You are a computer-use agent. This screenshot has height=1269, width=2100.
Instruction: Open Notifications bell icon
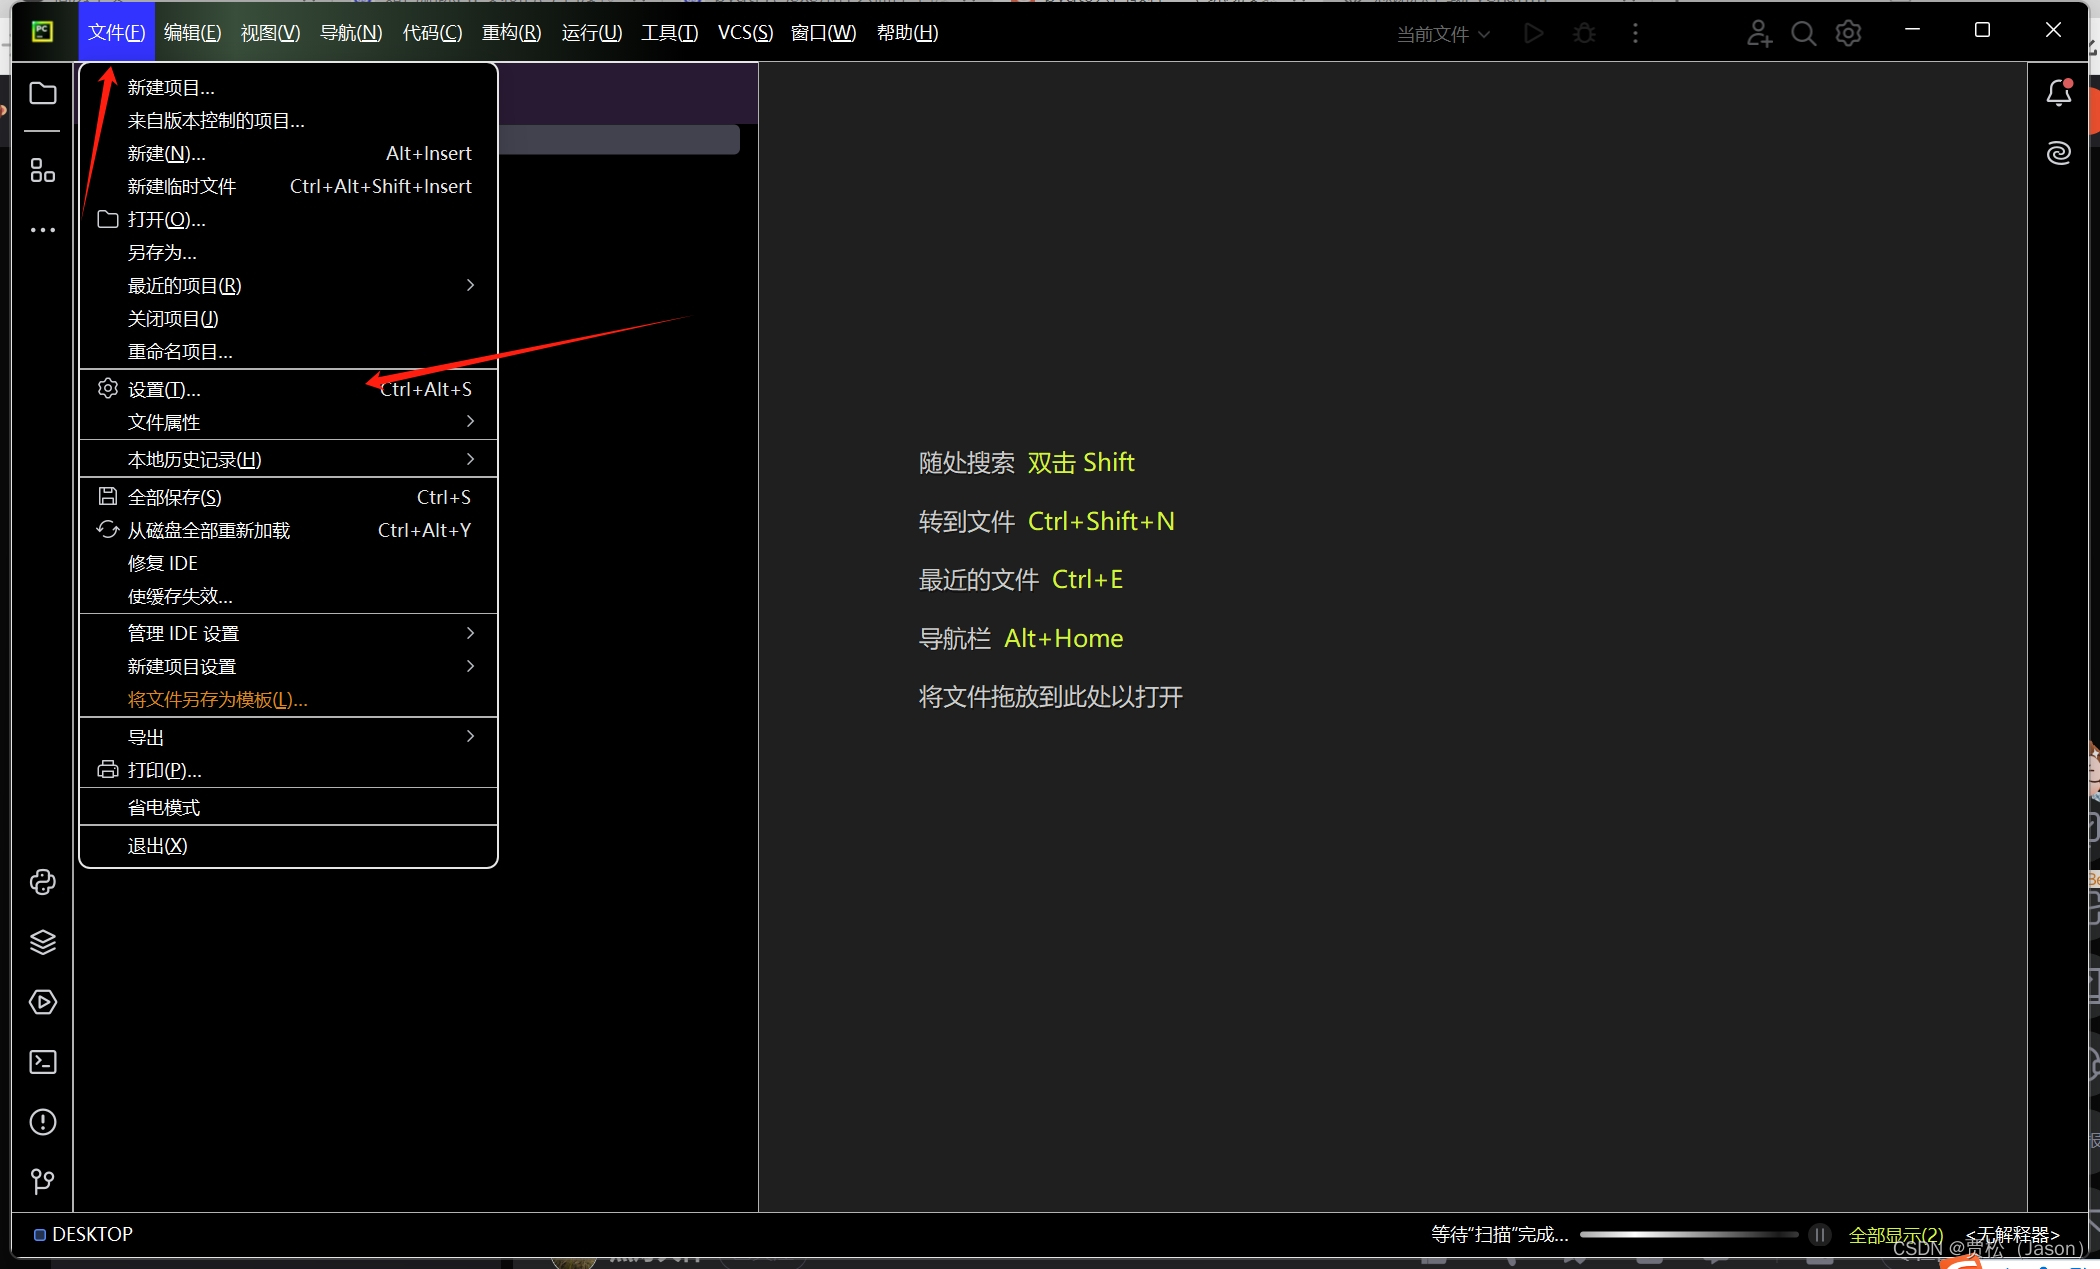[2058, 94]
